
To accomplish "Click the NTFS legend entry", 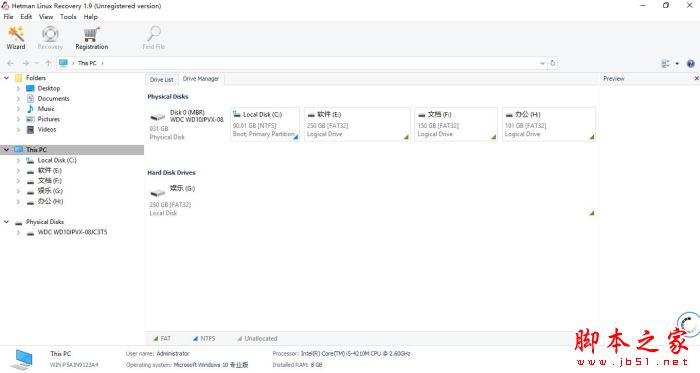I will [204, 339].
